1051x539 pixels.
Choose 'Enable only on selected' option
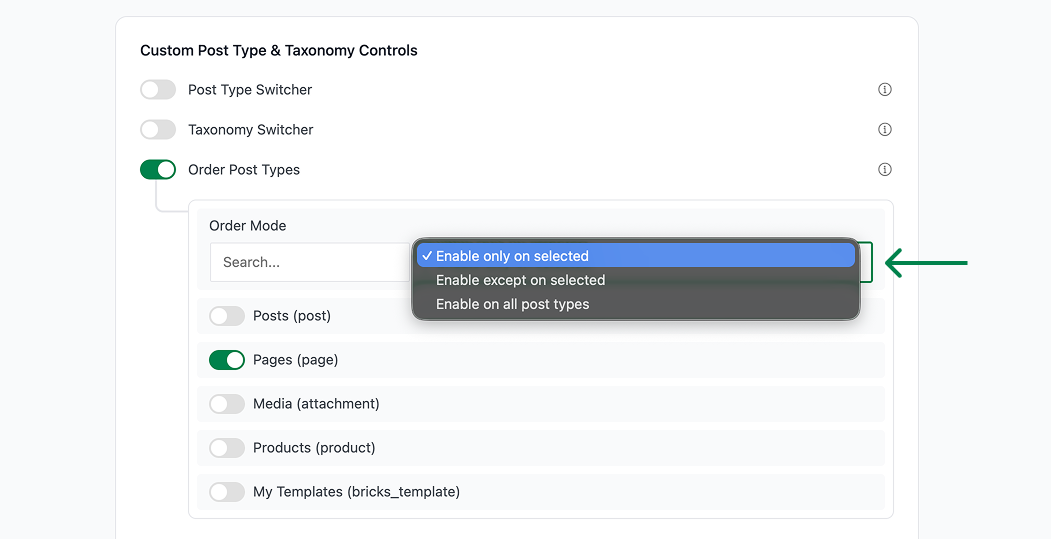click(635, 255)
